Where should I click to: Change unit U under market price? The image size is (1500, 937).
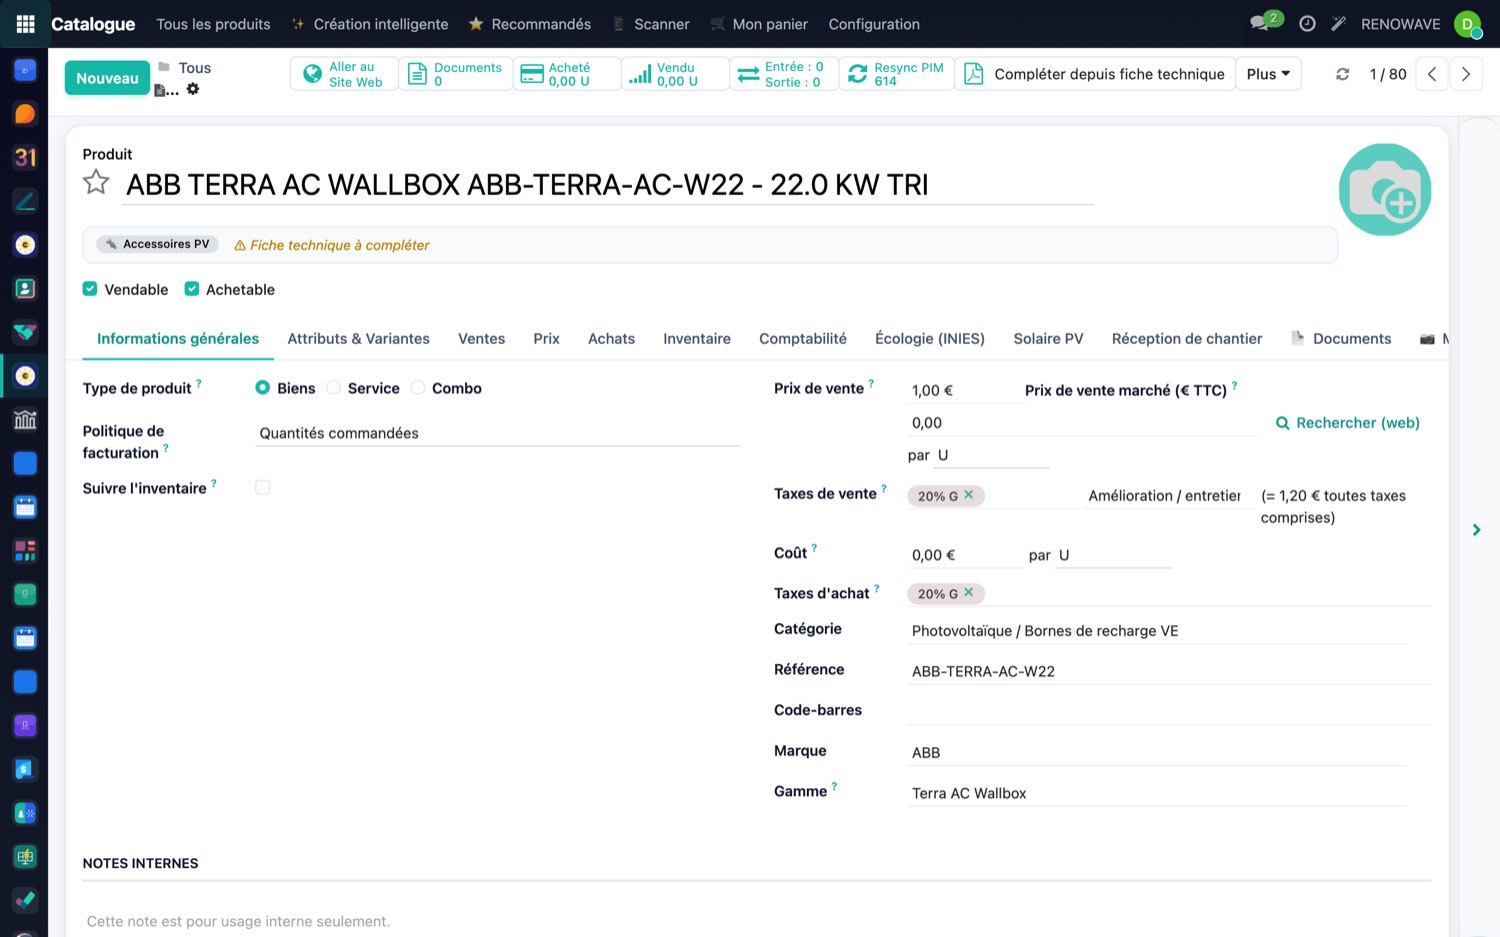pos(992,455)
